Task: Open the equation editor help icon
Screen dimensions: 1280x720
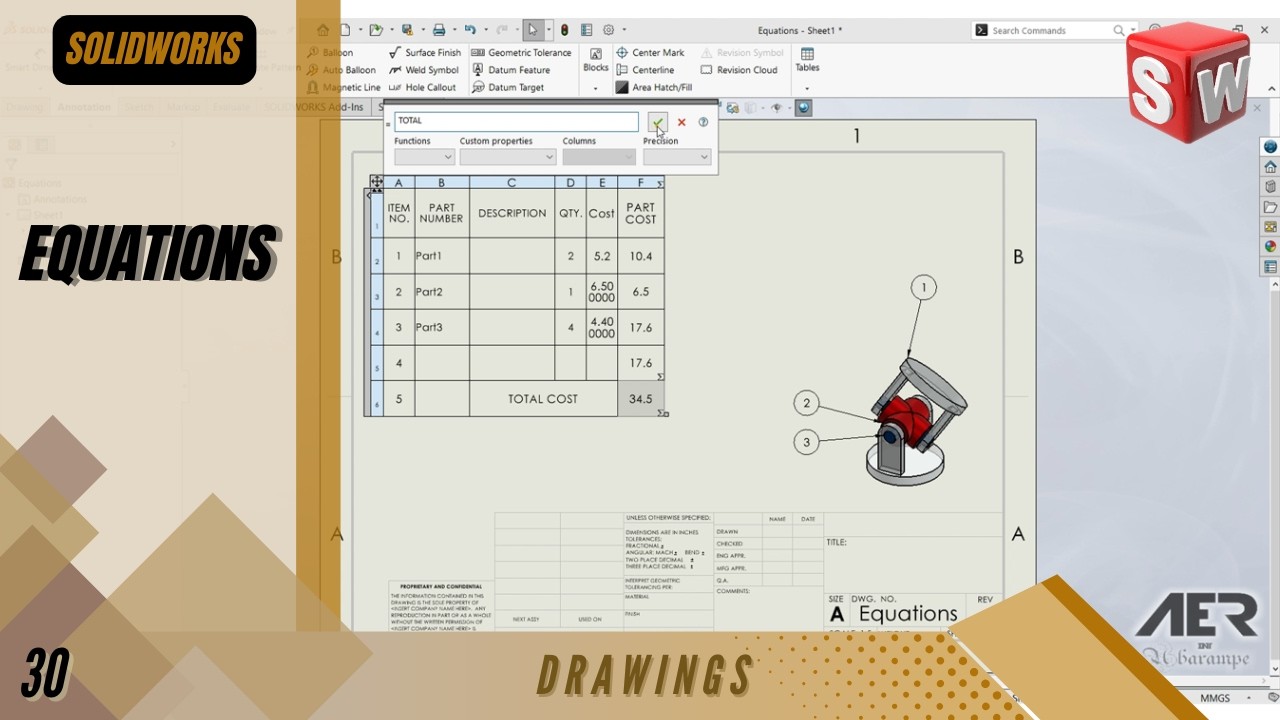Action: coord(703,122)
